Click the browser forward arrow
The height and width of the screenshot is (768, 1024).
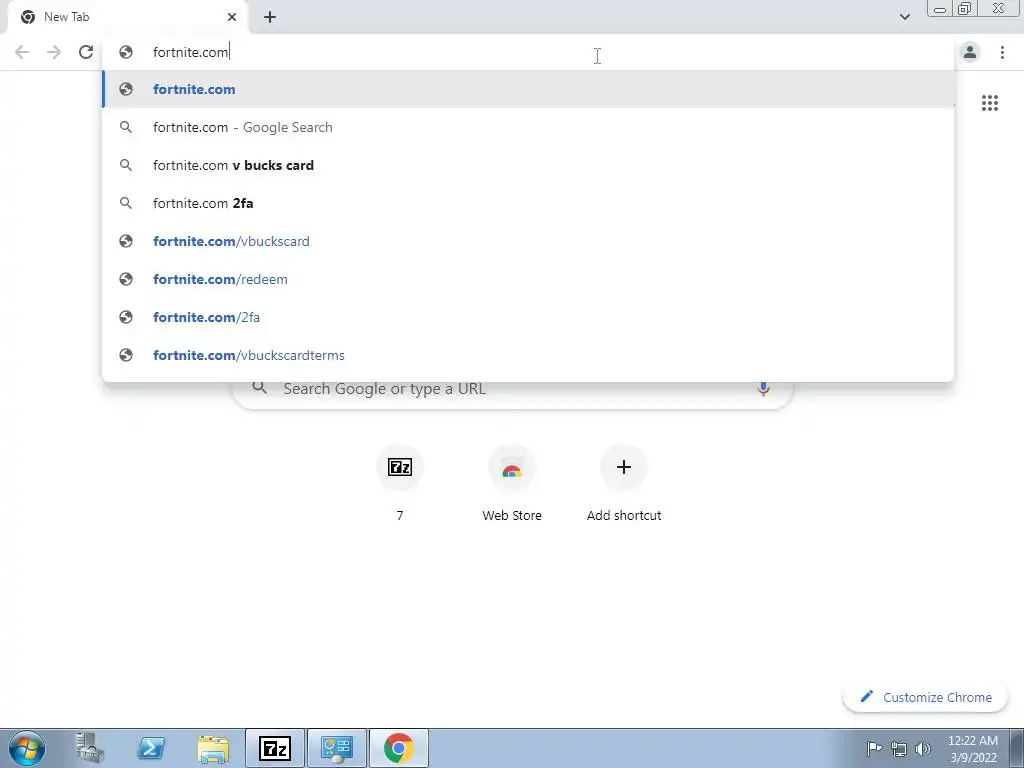54,52
